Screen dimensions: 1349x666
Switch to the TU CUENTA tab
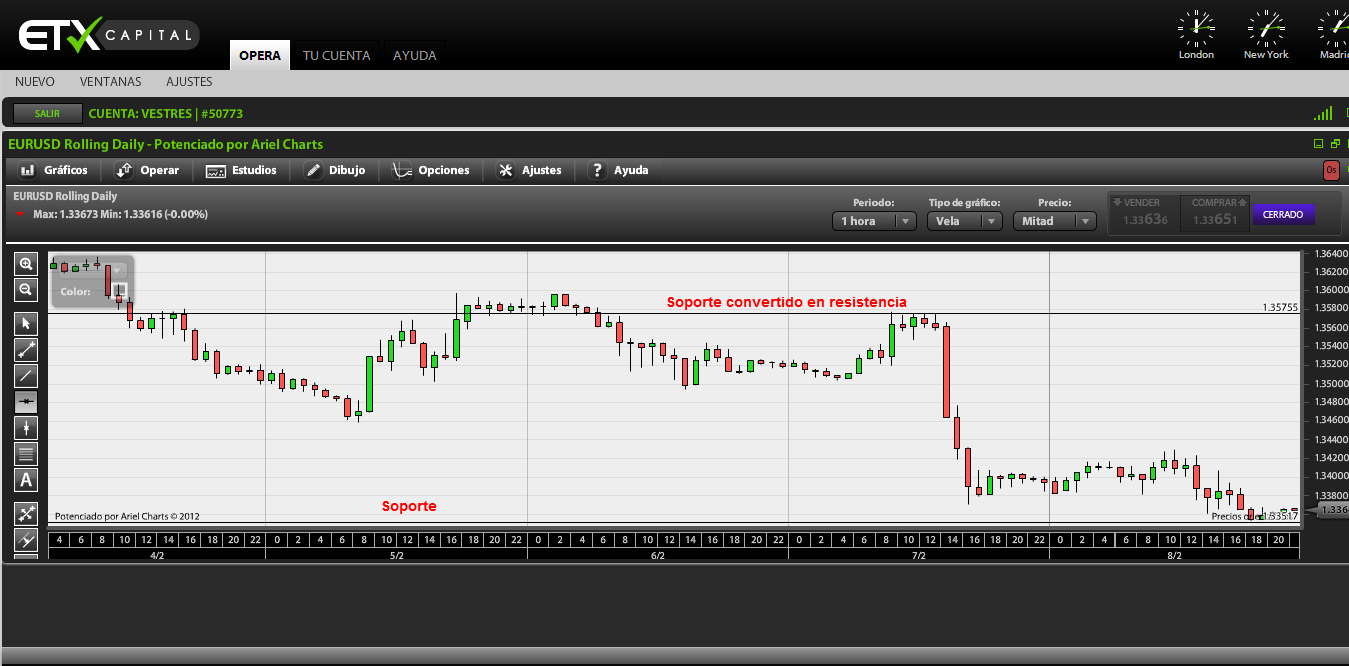336,56
